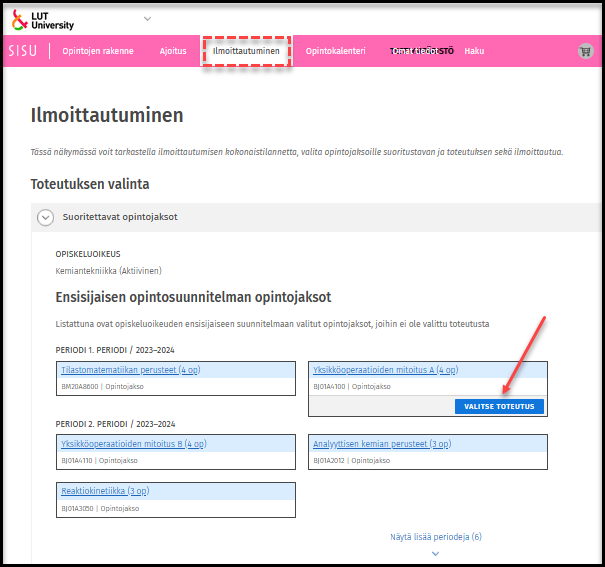Open the Haku search tab
The width and height of the screenshot is (605, 567).
pyautogui.click(x=474, y=51)
